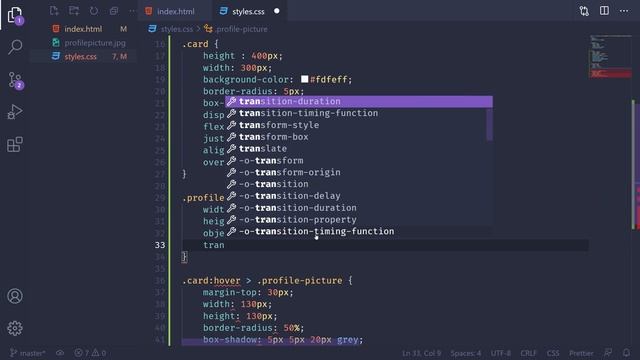This screenshot has height=360, width=640.
Task: Open notifications bell in status bar
Action: click(627, 353)
